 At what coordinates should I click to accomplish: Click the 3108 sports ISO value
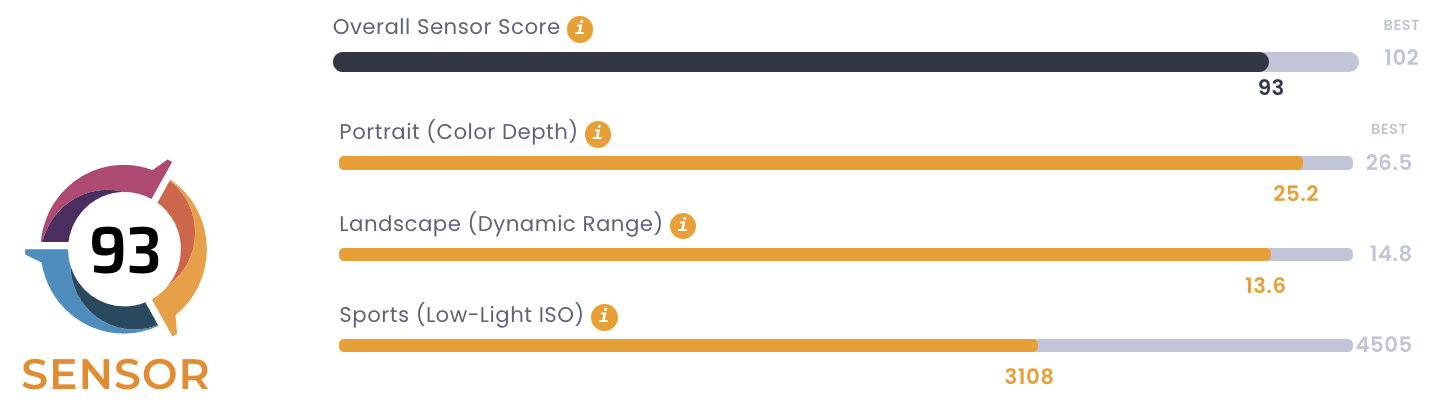tap(1029, 378)
